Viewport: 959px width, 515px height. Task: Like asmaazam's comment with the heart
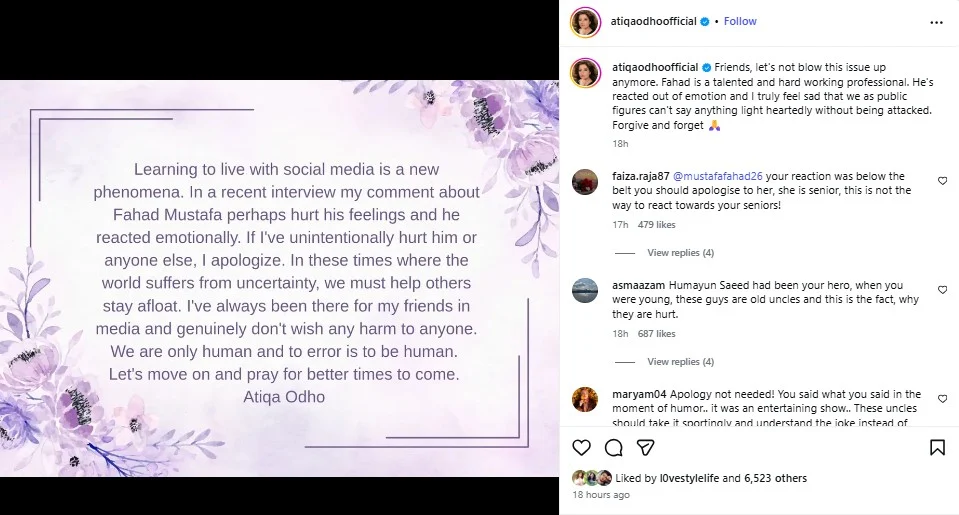pyautogui.click(x=942, y=290)
